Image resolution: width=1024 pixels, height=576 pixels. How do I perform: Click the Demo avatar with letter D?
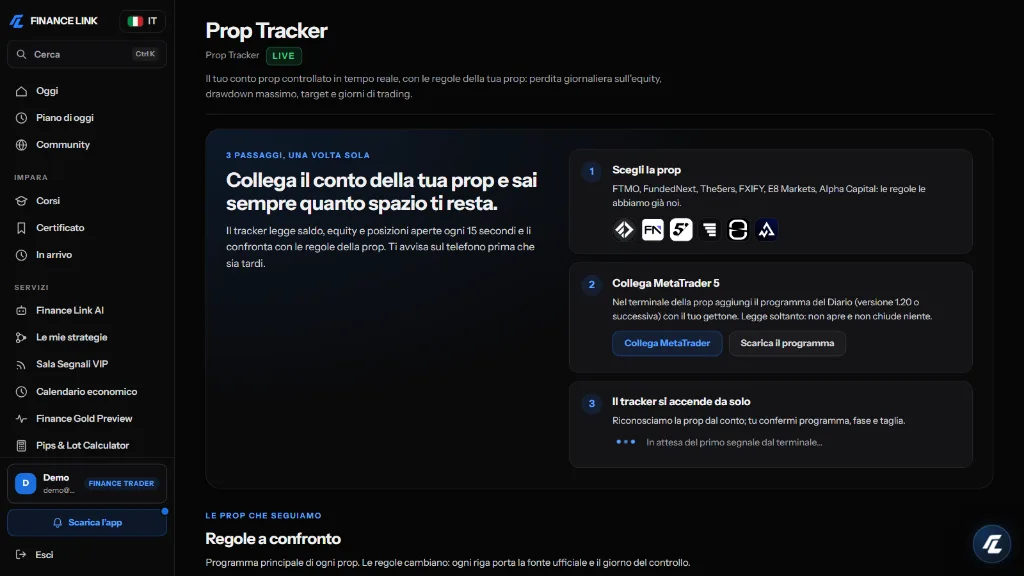[25, 483]
